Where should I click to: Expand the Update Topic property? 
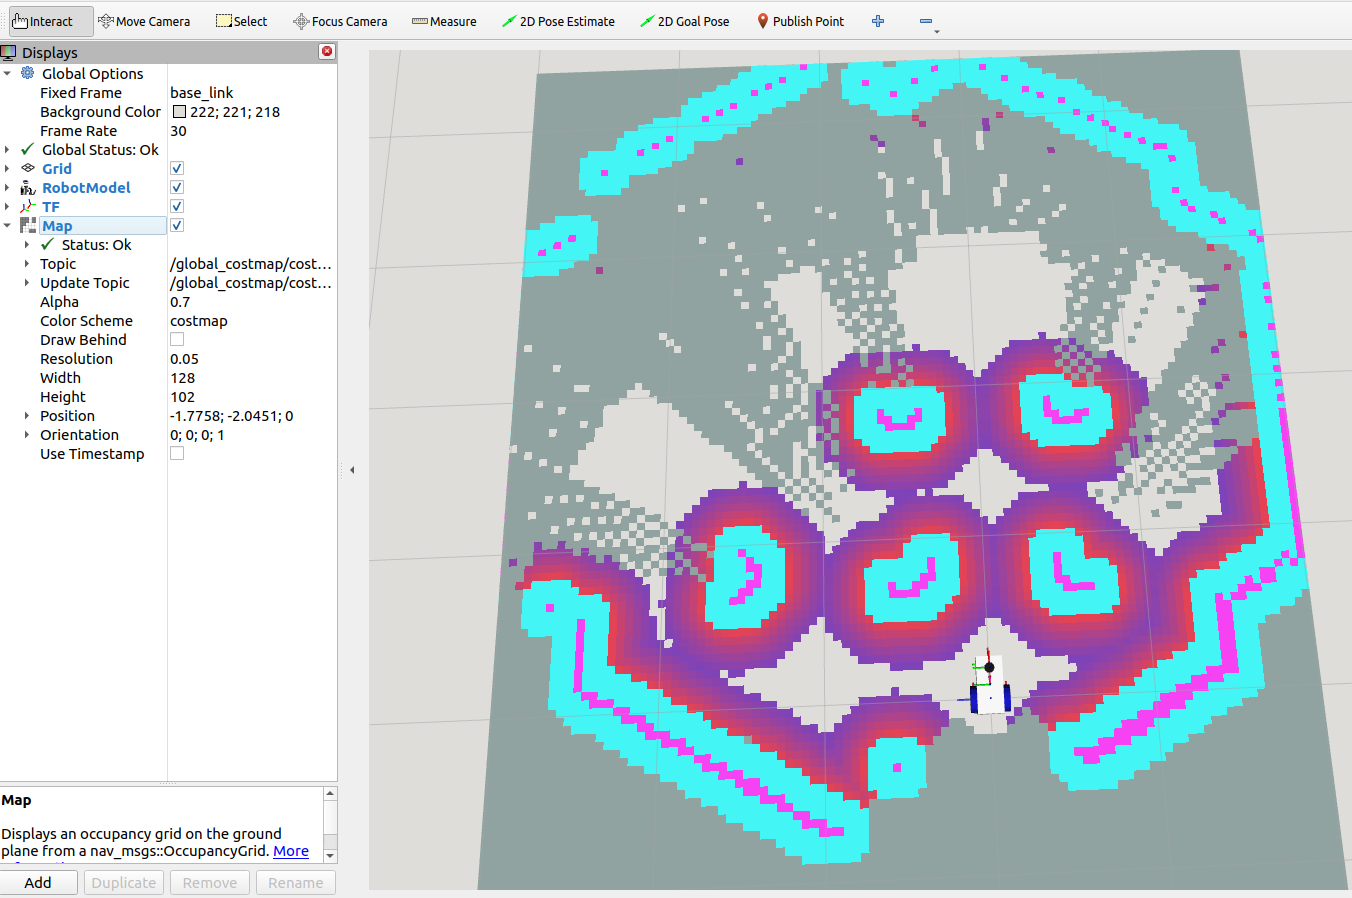[27, 282]
